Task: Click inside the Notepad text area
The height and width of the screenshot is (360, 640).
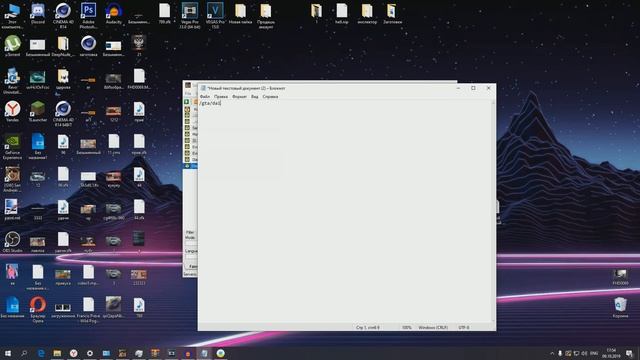Action: coord(345,211)
